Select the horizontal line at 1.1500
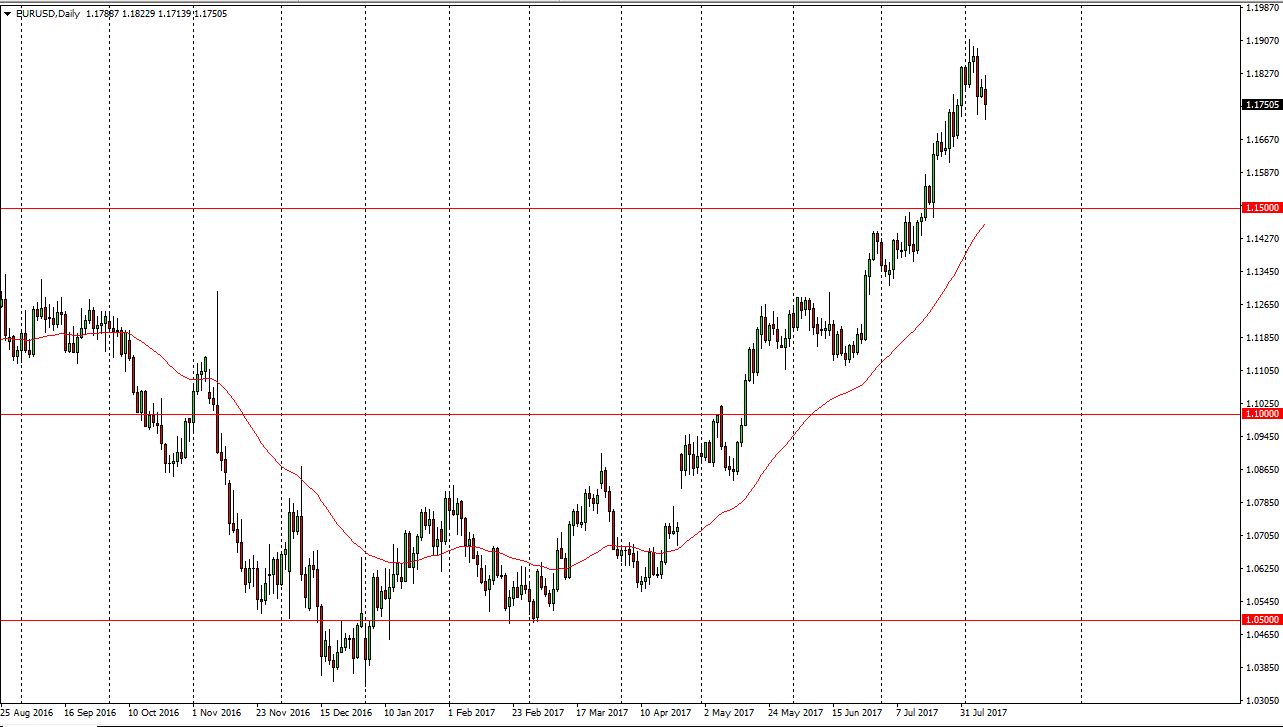 pos(600,208)
